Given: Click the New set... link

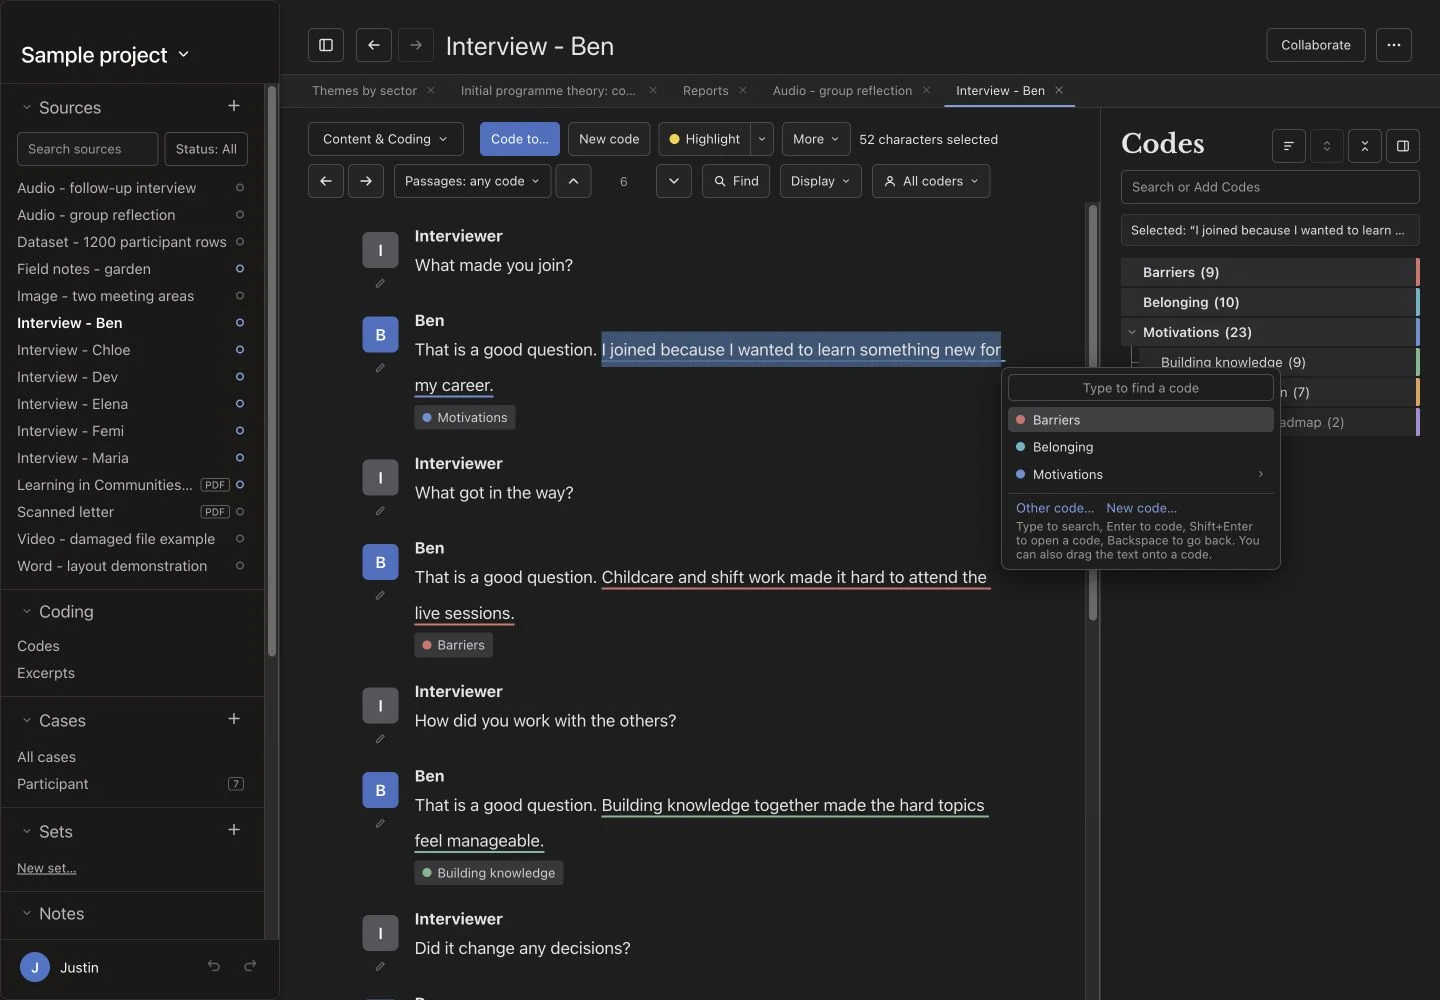Looking at the screenshot, I should 47,868.
